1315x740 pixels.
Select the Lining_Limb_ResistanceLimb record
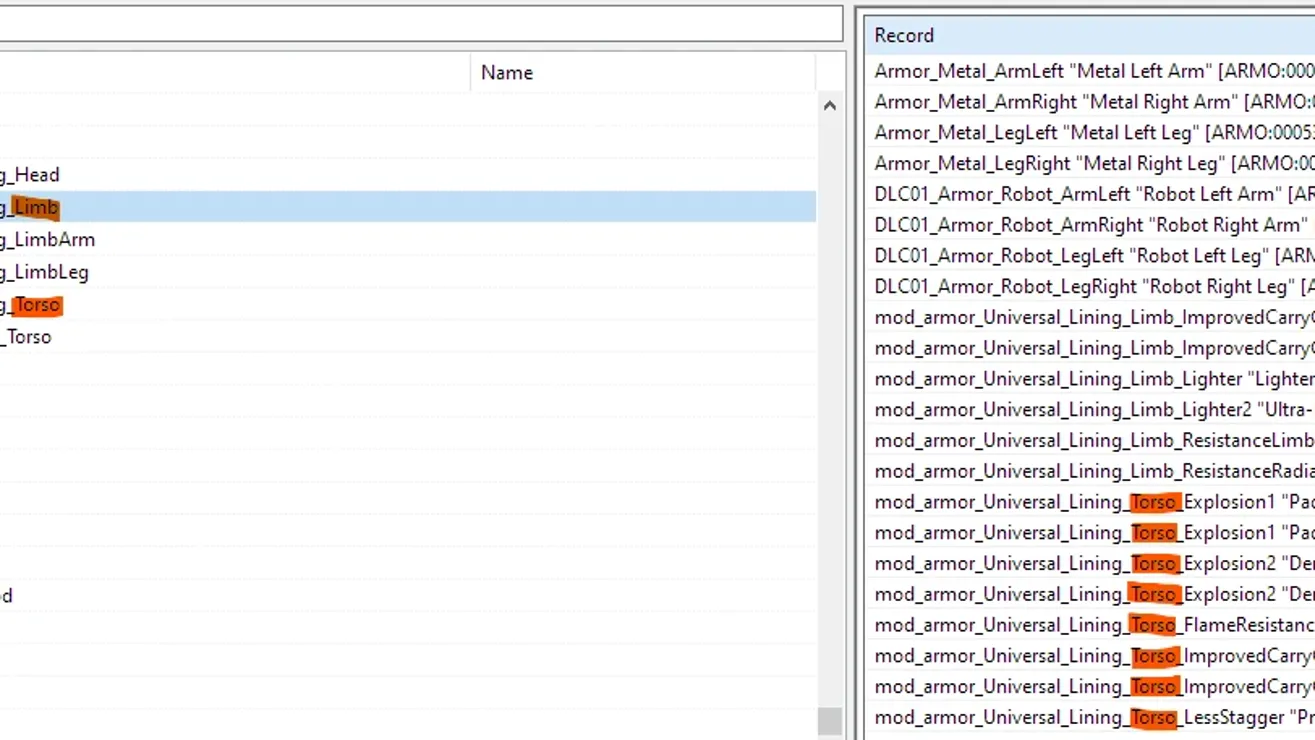(1090, 441)
